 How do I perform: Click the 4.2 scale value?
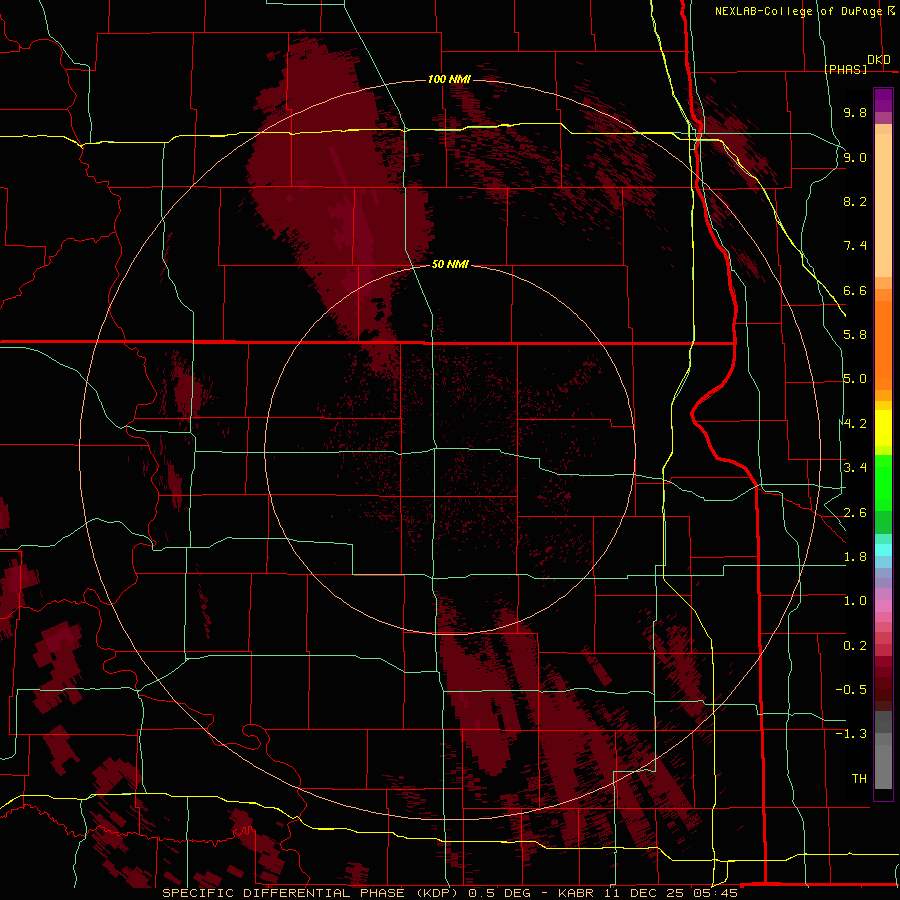(855, 424)
